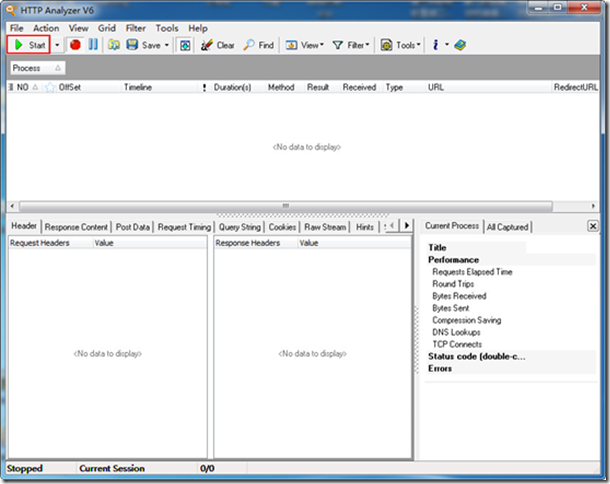Open the View dropdown in toolbar
Screen dimensions: 610x484
[304, 45]
